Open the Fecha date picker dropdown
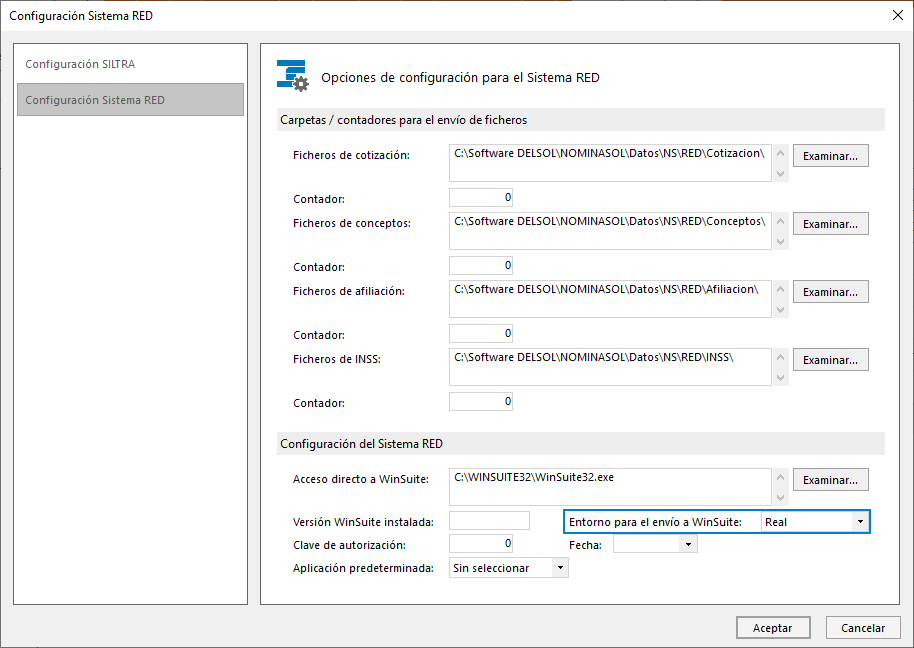 [688, 544]
